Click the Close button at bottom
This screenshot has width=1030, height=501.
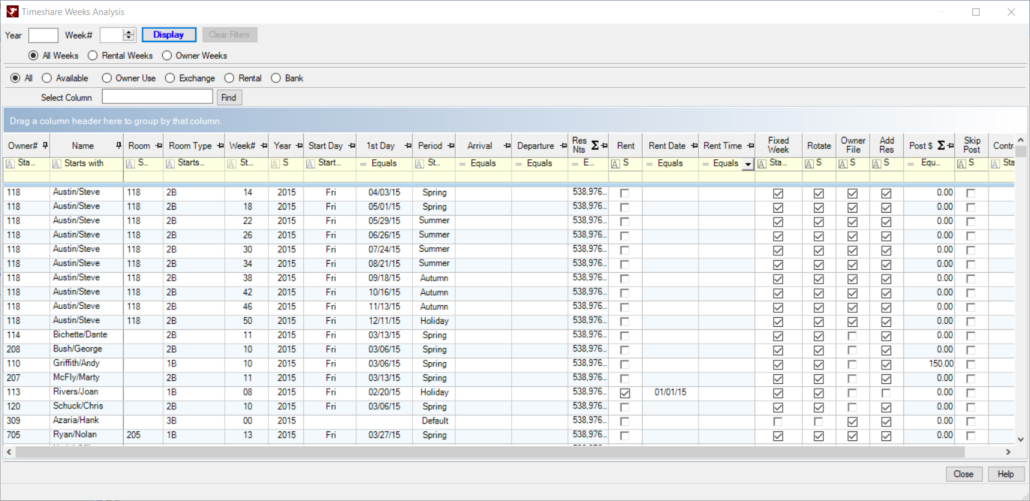coord(964,474)
